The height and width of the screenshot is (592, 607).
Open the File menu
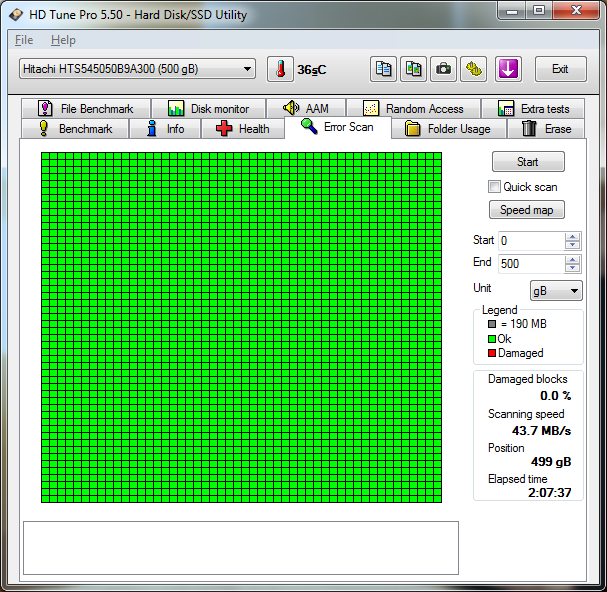(x=24, y=40)
